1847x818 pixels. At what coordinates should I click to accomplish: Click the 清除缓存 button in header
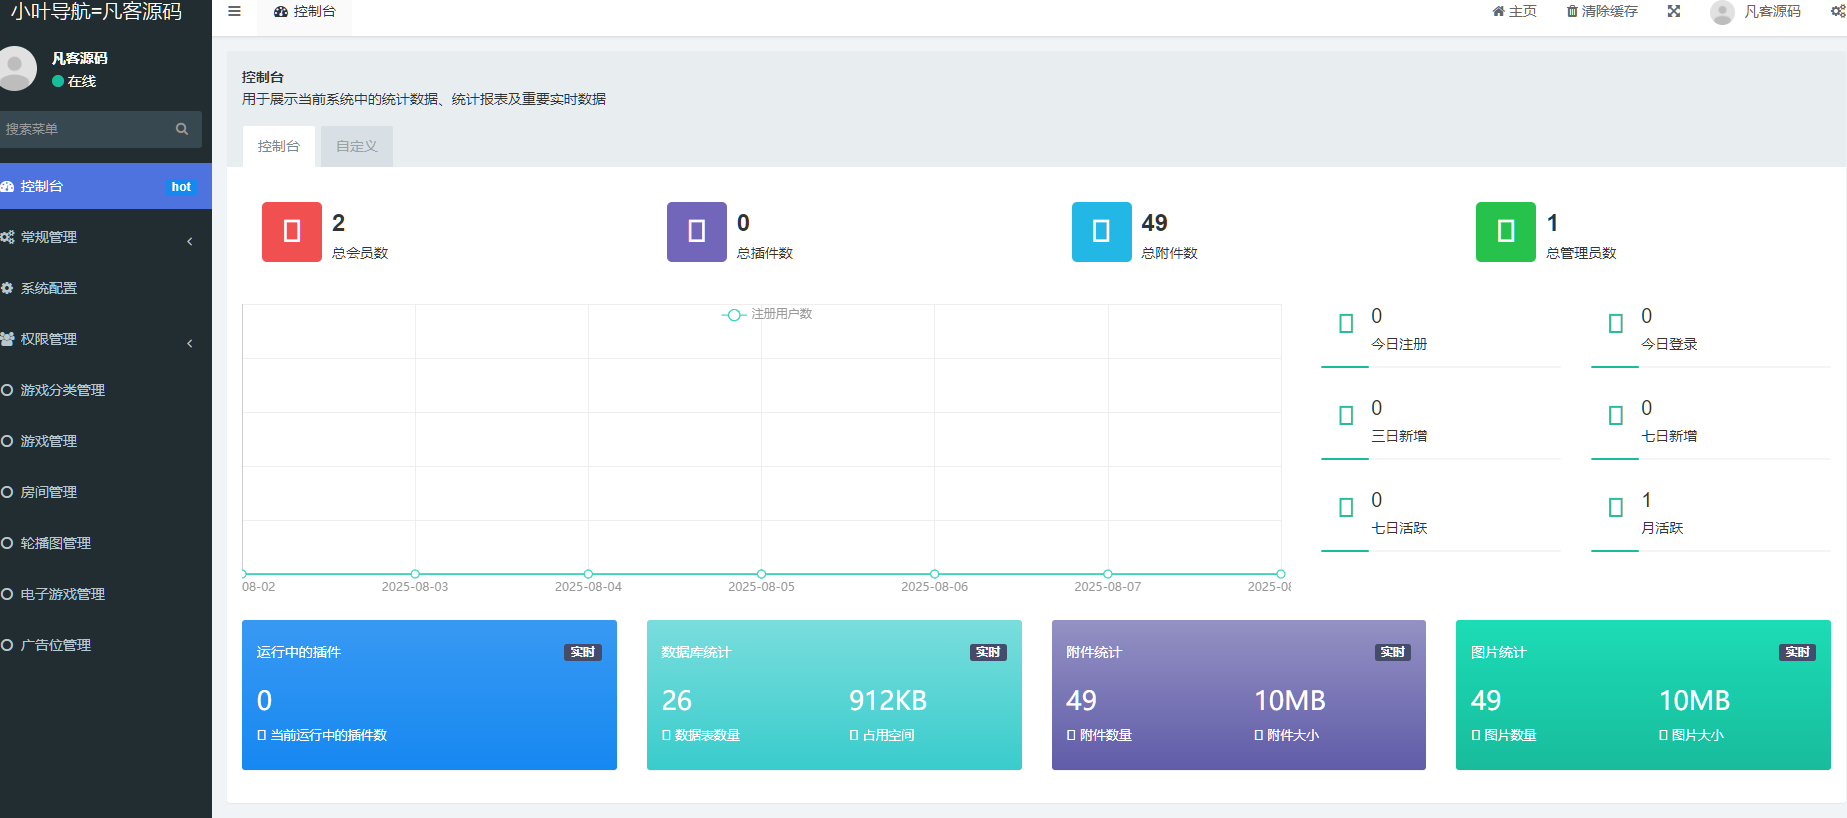coord(1602,12)
